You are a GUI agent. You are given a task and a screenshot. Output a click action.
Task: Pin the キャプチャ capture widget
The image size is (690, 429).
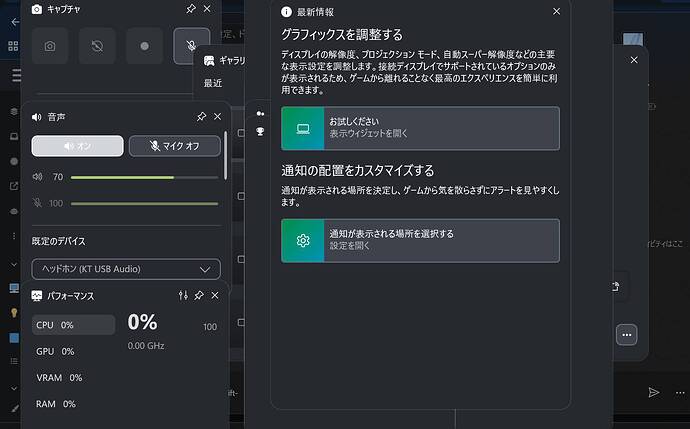point(191,9)
